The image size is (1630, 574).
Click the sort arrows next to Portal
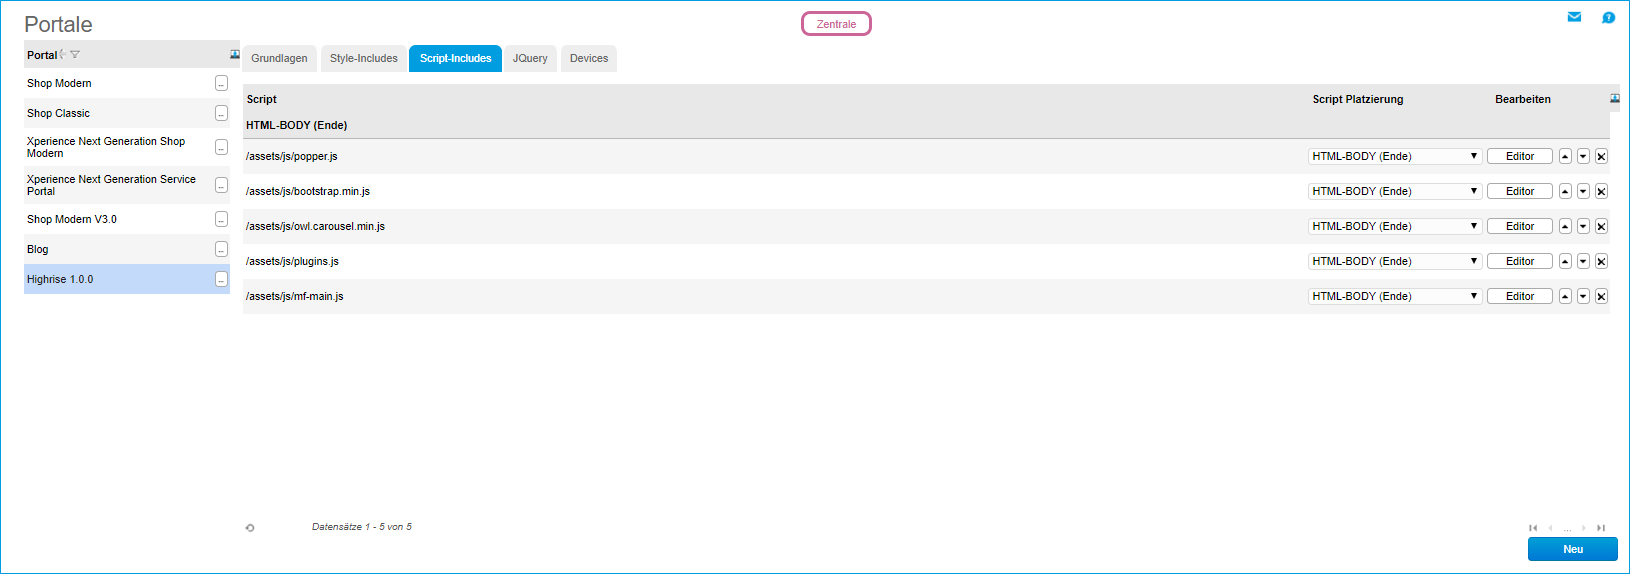(62, 55)
